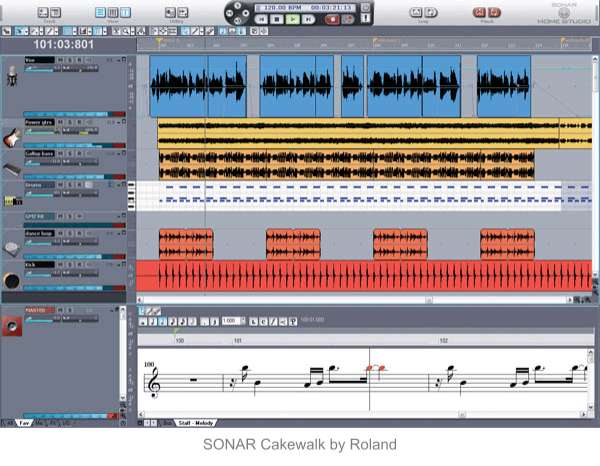Click measure 101 in the staff ruler

pyautogui.click(x=238, y=340)
